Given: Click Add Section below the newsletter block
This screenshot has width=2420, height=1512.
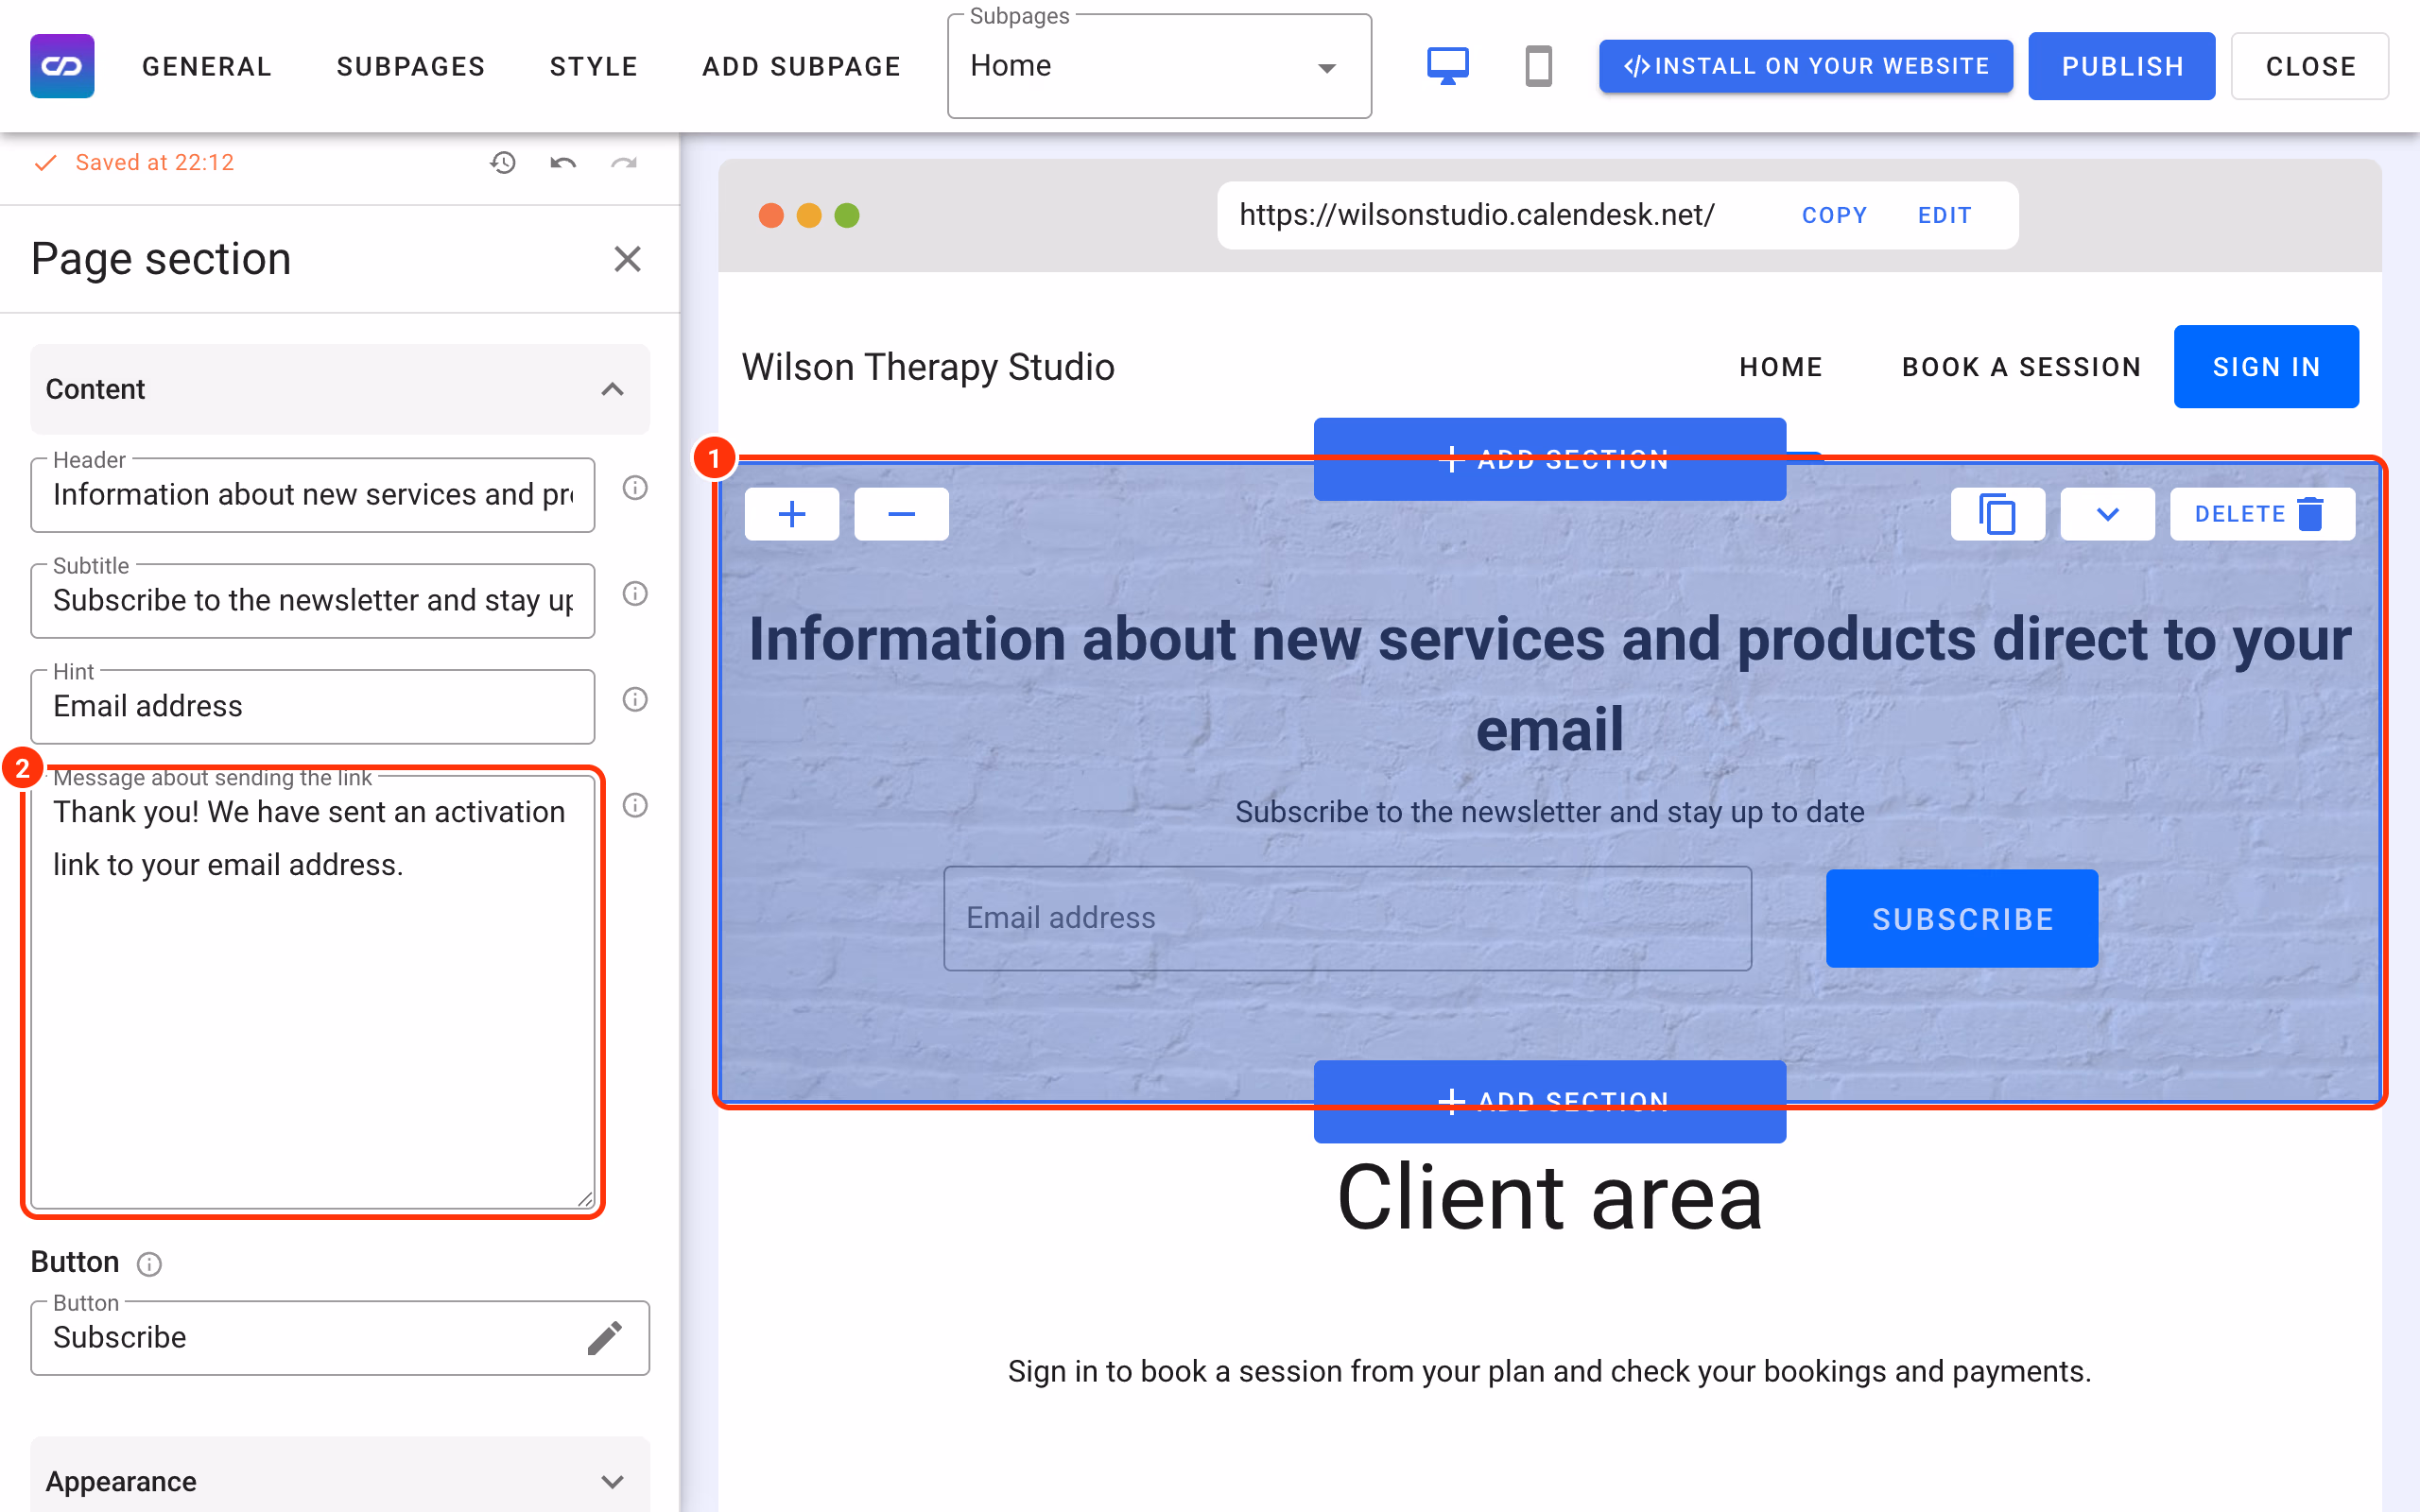Looking at the screenshot, I should [1550, 1101].
